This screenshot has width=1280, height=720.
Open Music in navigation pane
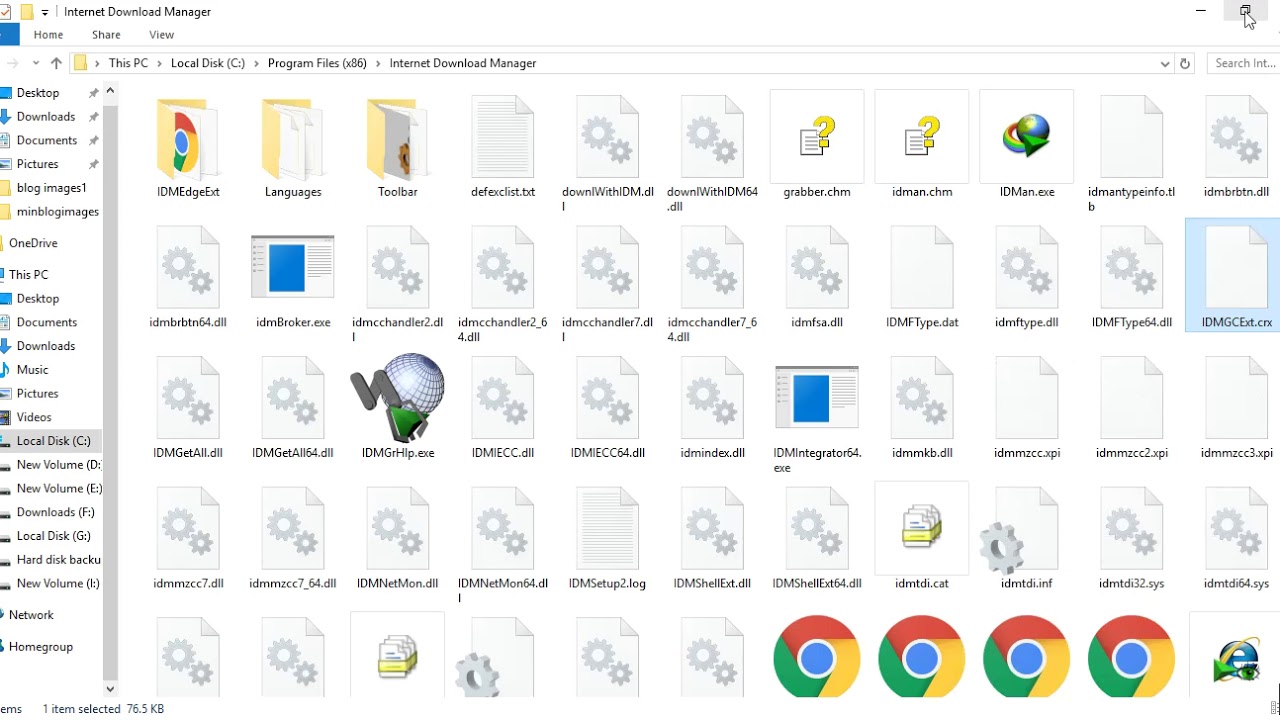click(32, 370)
